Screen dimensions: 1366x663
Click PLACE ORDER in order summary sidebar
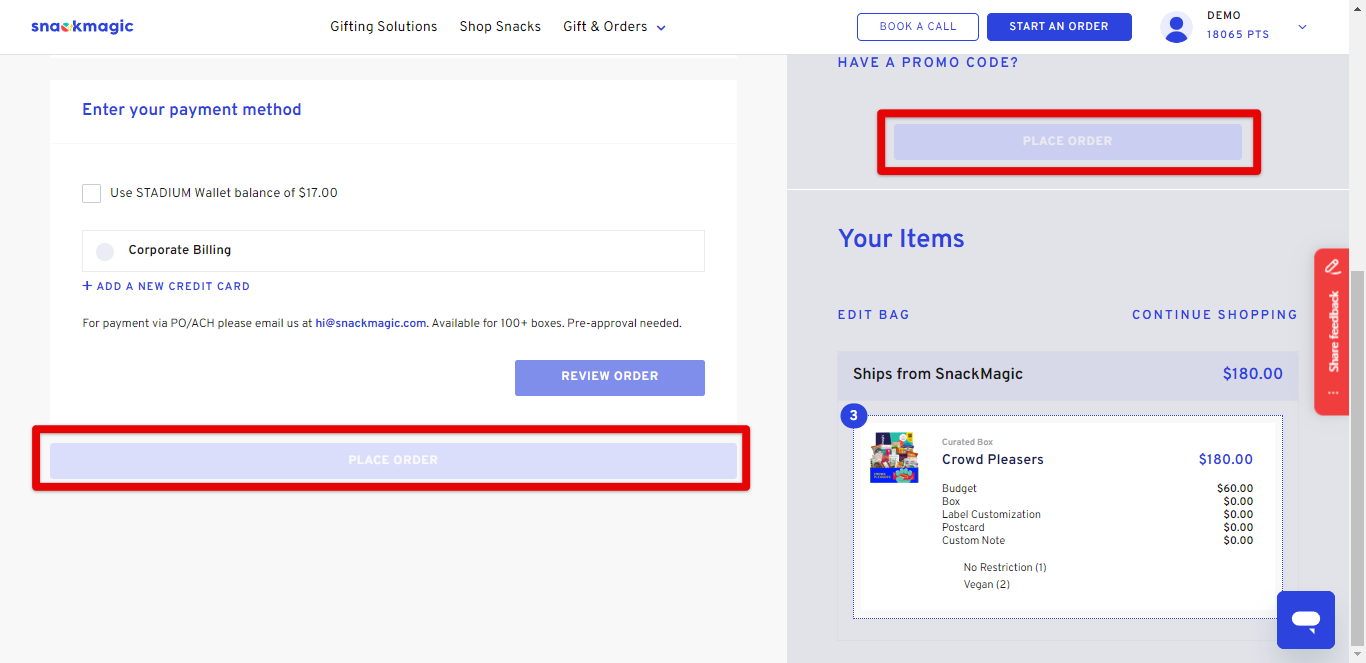[1068, 141]
